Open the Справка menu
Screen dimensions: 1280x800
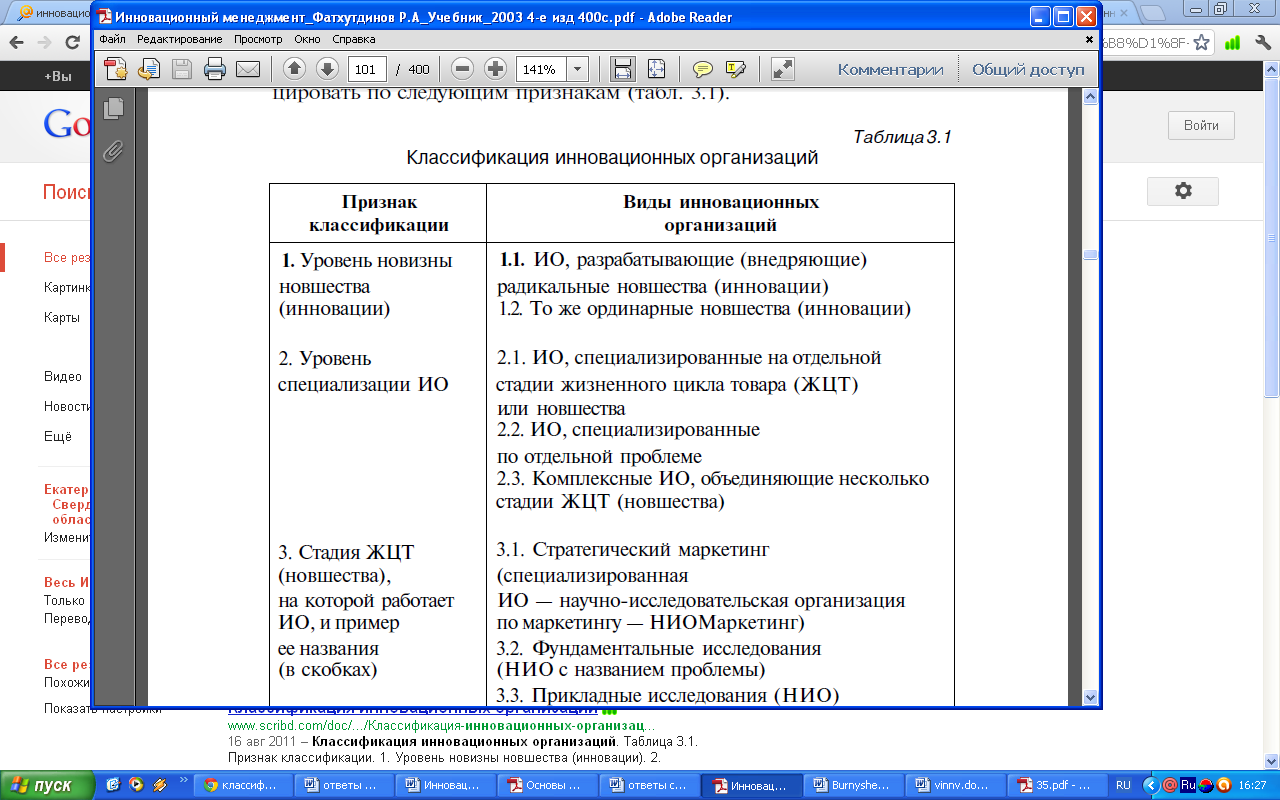[354, 39]
